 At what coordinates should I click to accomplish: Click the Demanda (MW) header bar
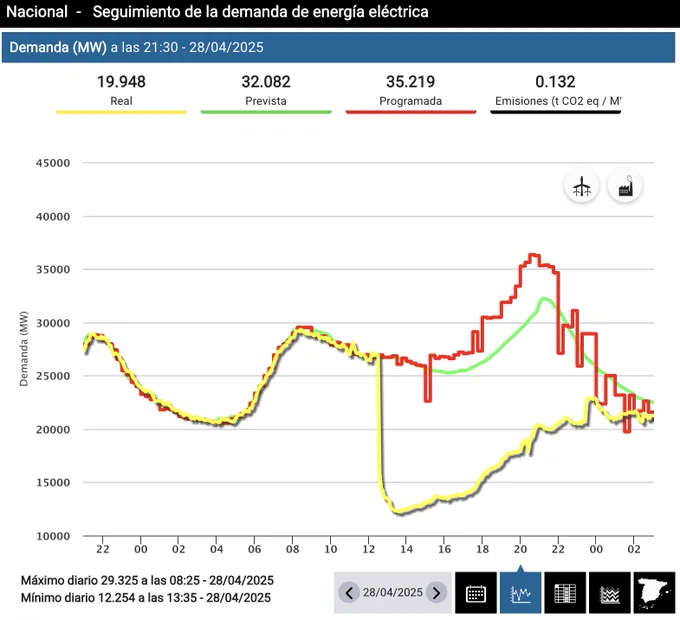tap(338, 47)
